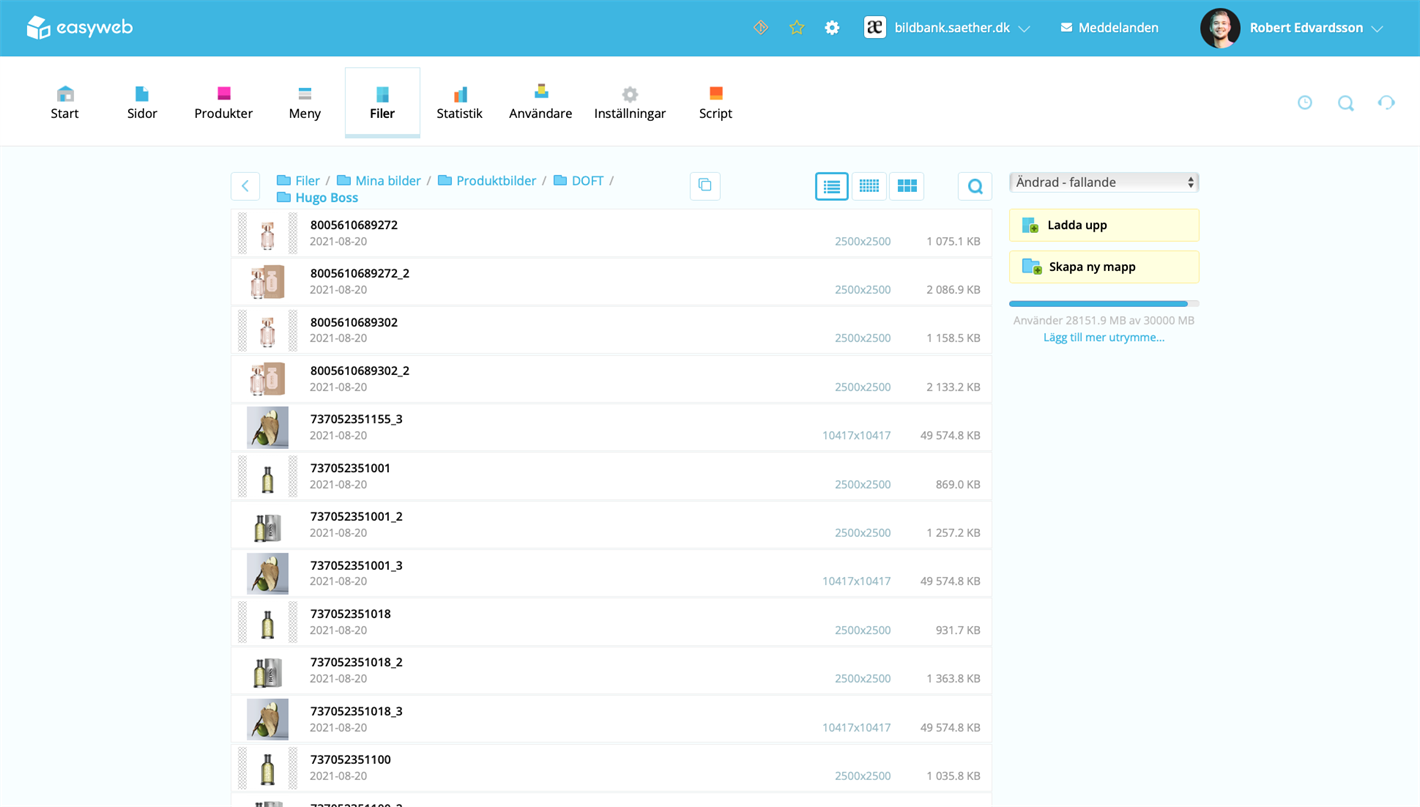The width and height of the screenshot is (1420, 807).
Task: Click thumbnail of file 8005610689272
Action: coord(267,233)
